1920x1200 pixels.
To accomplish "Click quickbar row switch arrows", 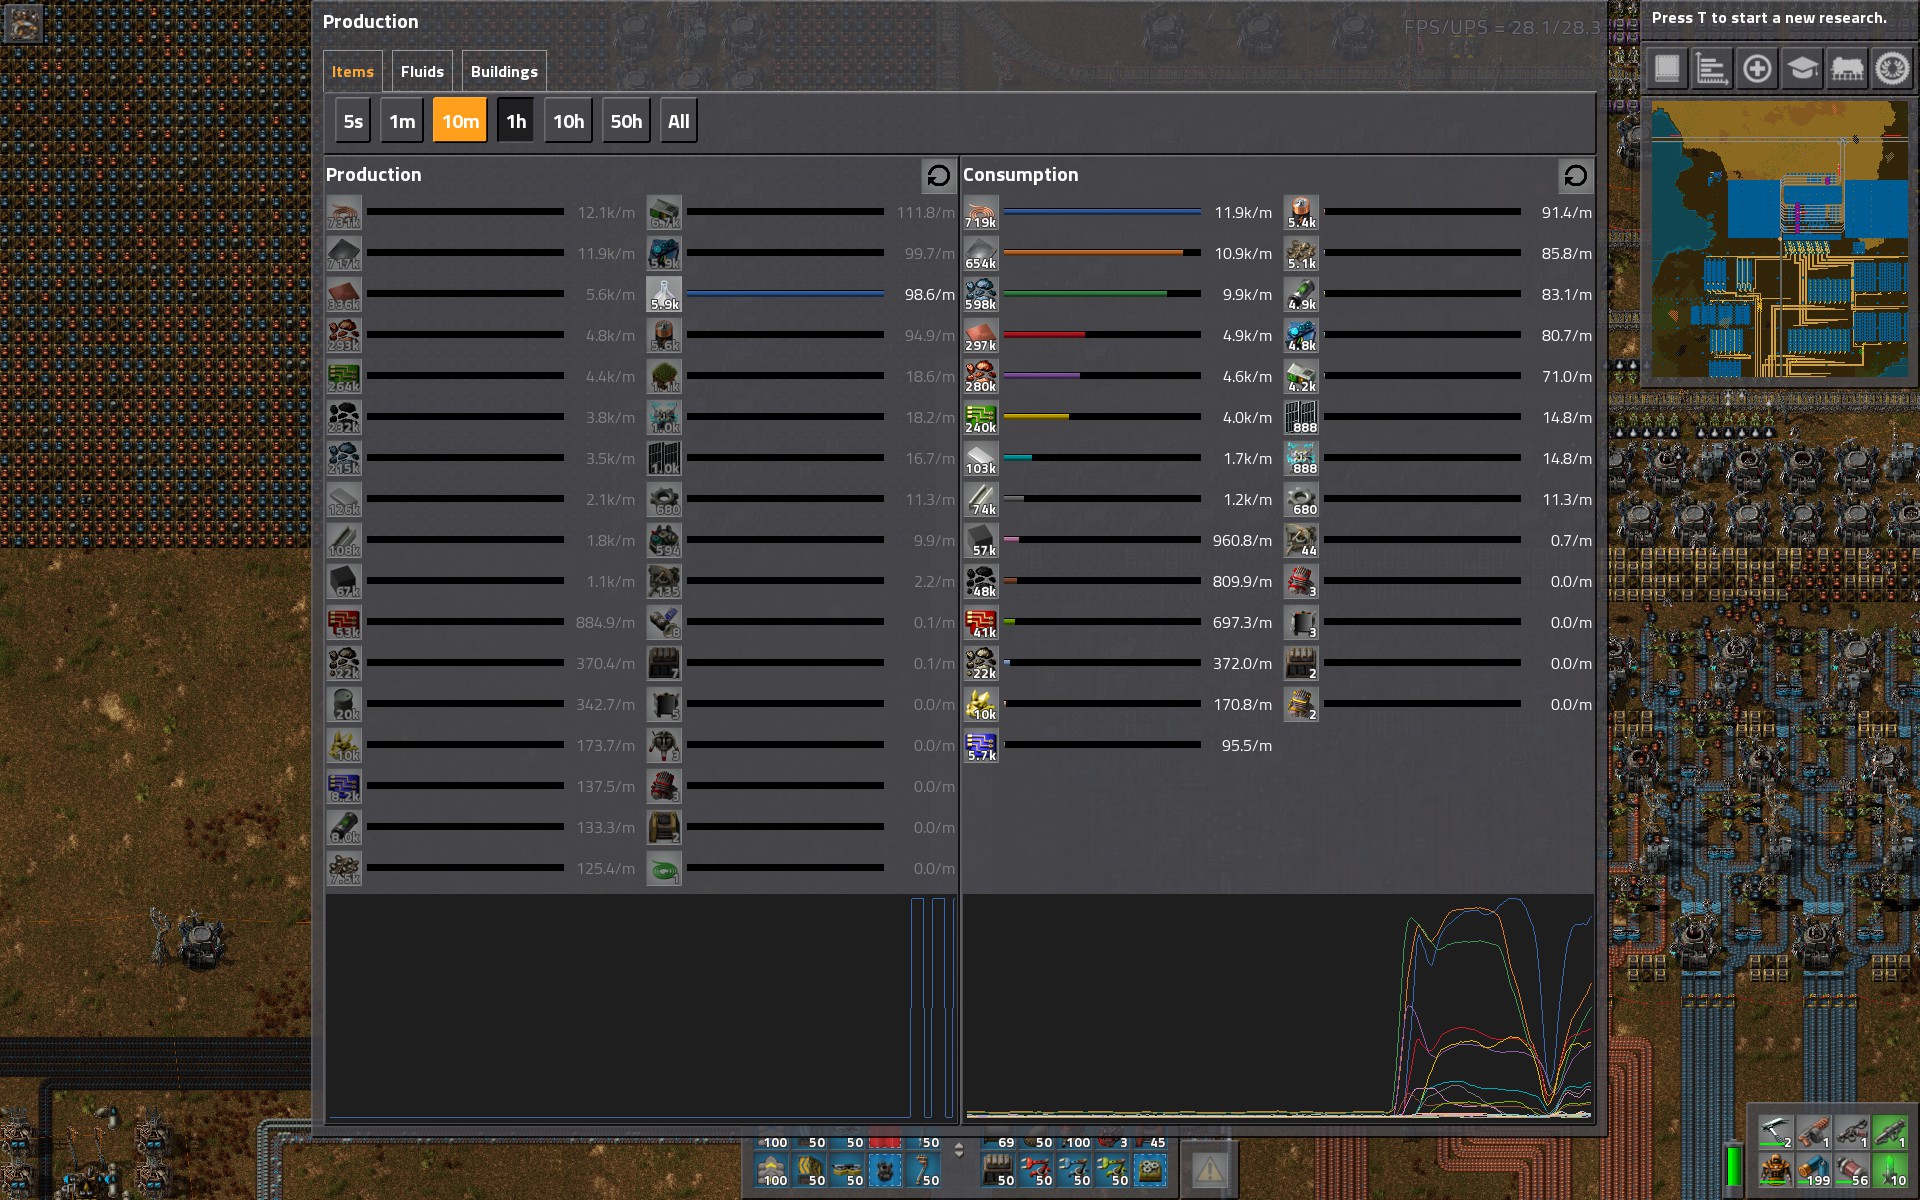I will click(x=959, y=1150).
